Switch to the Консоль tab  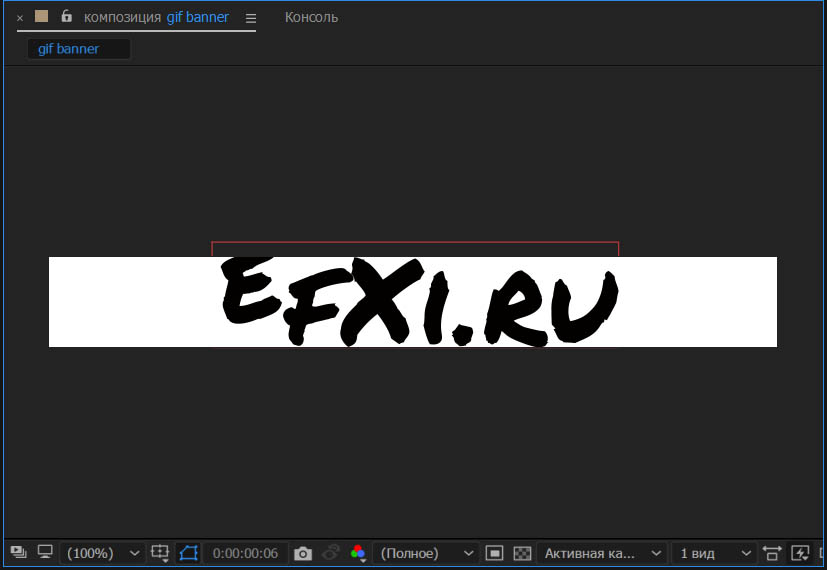[311, 17]
